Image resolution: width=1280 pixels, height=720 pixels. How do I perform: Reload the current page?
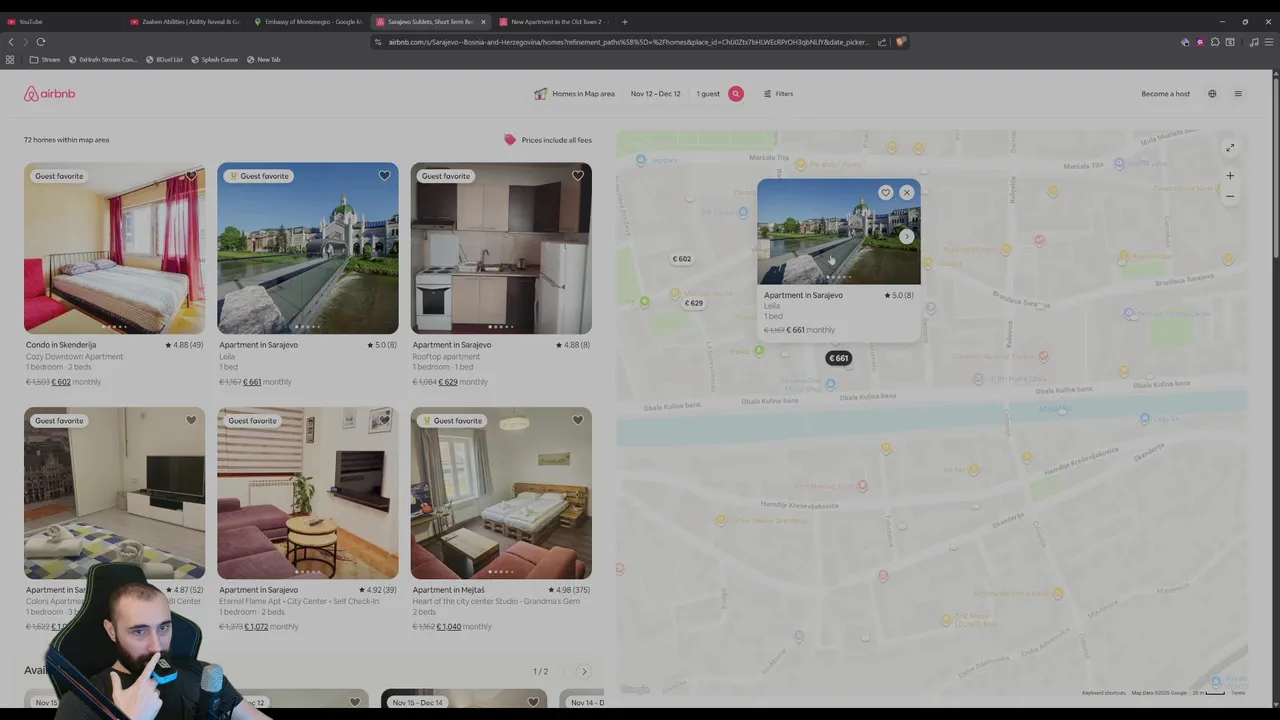click(x=41, y=42)
